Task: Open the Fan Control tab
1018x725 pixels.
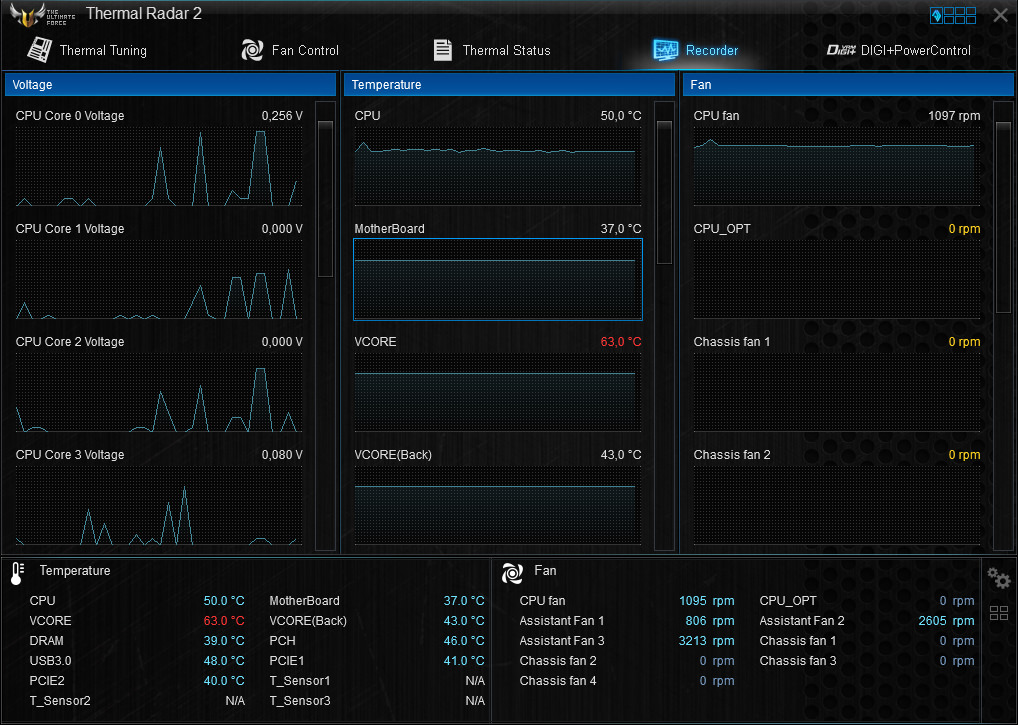Action: [x=290, y=50]
